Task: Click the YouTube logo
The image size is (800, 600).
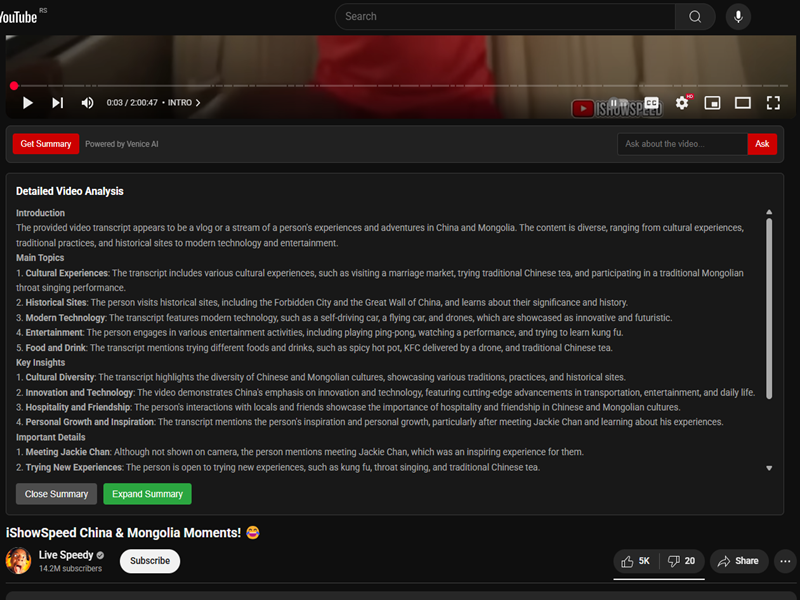Action: [x=18, y=17]
